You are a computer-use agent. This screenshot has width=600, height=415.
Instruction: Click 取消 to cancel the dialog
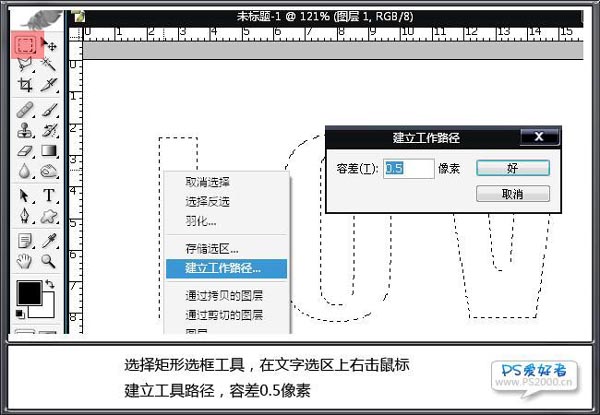click(512, 193)
